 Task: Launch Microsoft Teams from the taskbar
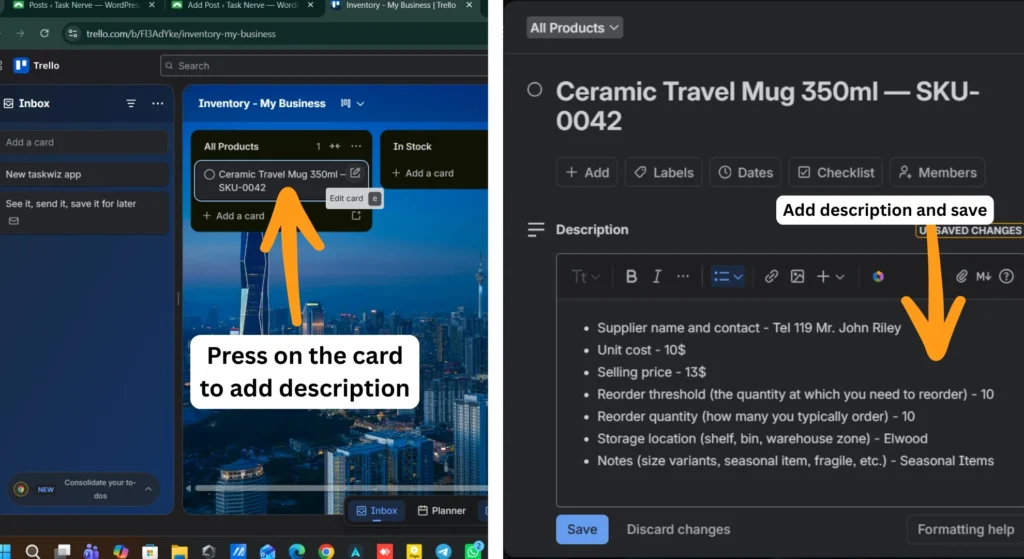pyautogui.click(x=91, y=552)
